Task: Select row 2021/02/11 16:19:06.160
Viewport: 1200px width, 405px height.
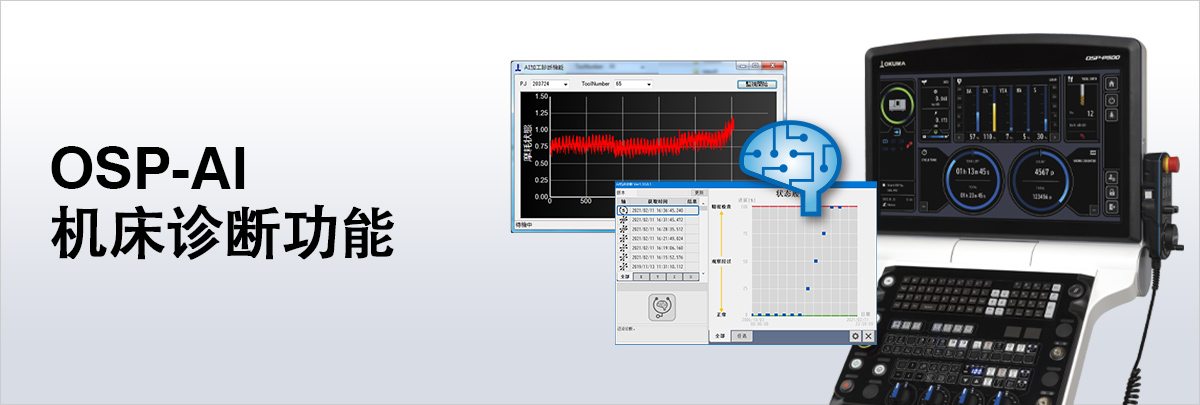Action: [657, 248]
